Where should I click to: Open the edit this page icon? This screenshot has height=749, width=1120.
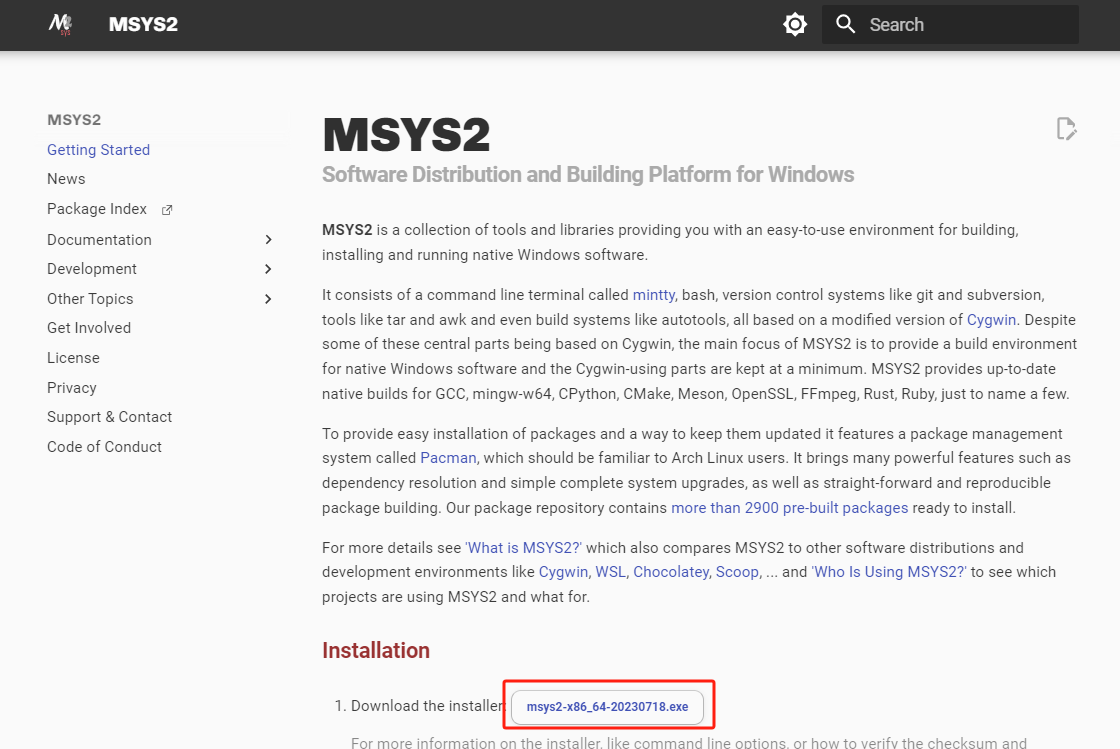pyautogui.click(x=1066, y=129)
